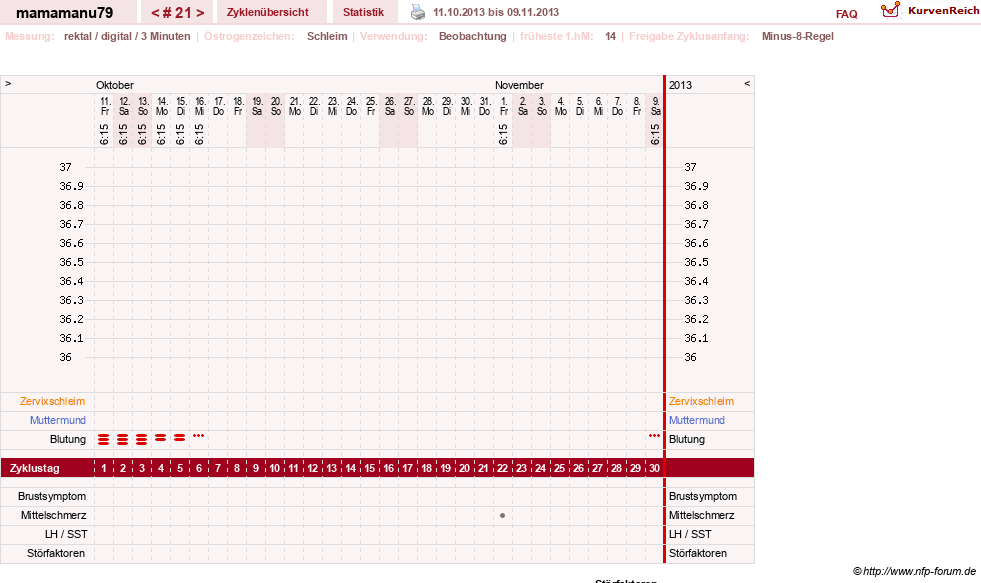Click the right 37 temperature axis label

[x=690, y=167]
